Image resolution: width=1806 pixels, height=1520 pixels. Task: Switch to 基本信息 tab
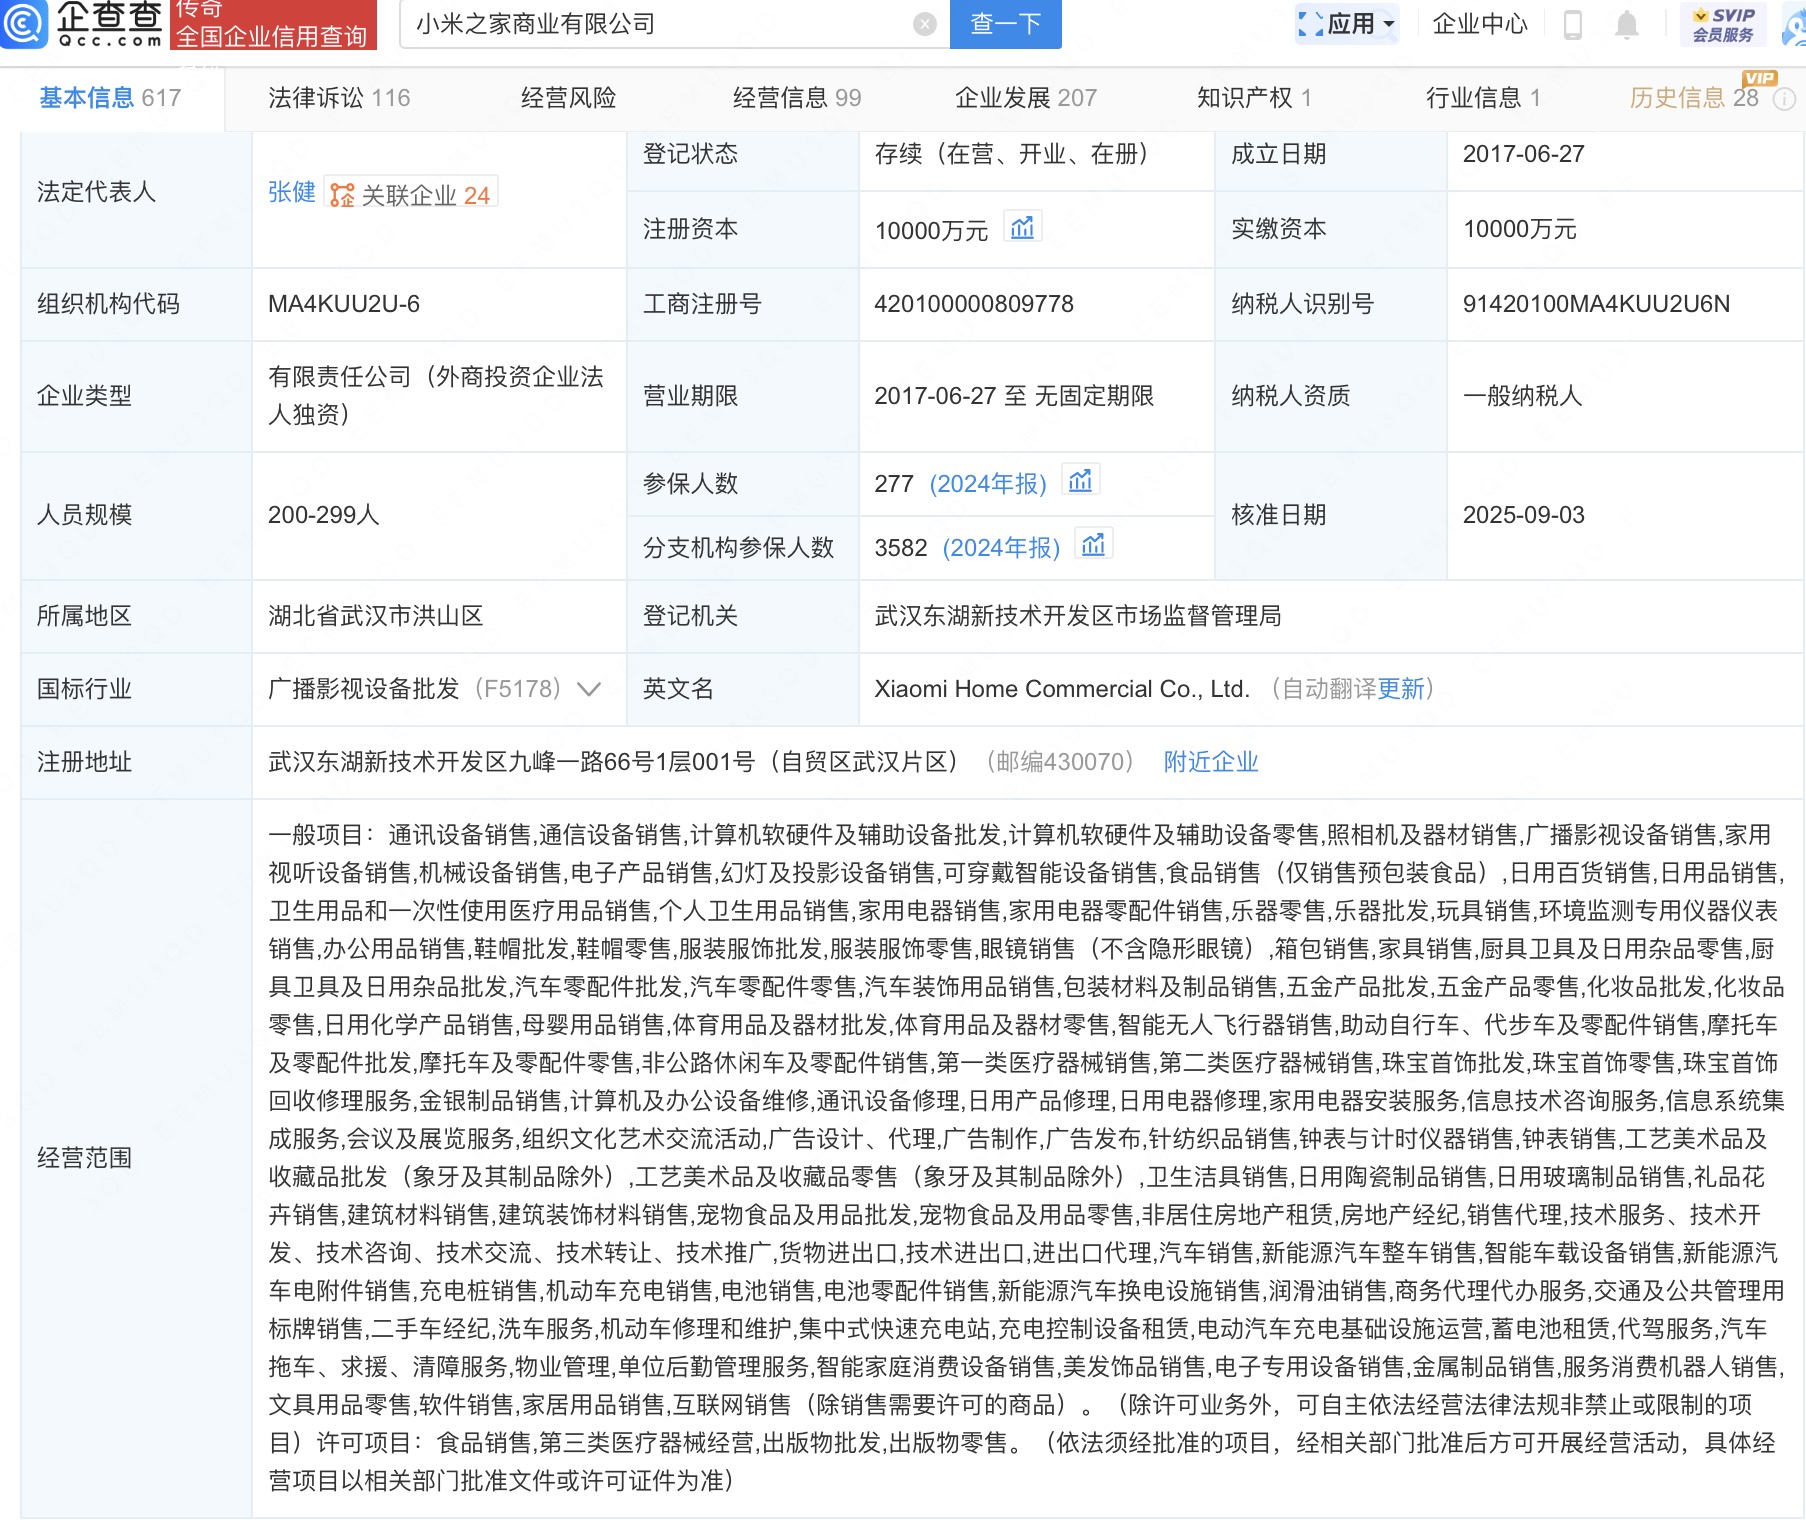[110, 98]
